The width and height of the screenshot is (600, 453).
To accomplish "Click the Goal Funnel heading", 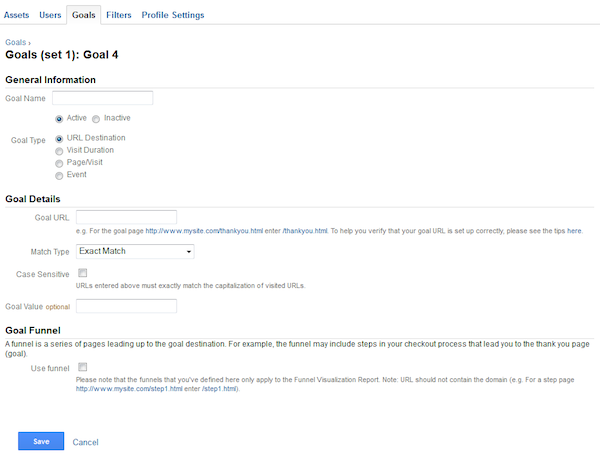I will point(33,331).
